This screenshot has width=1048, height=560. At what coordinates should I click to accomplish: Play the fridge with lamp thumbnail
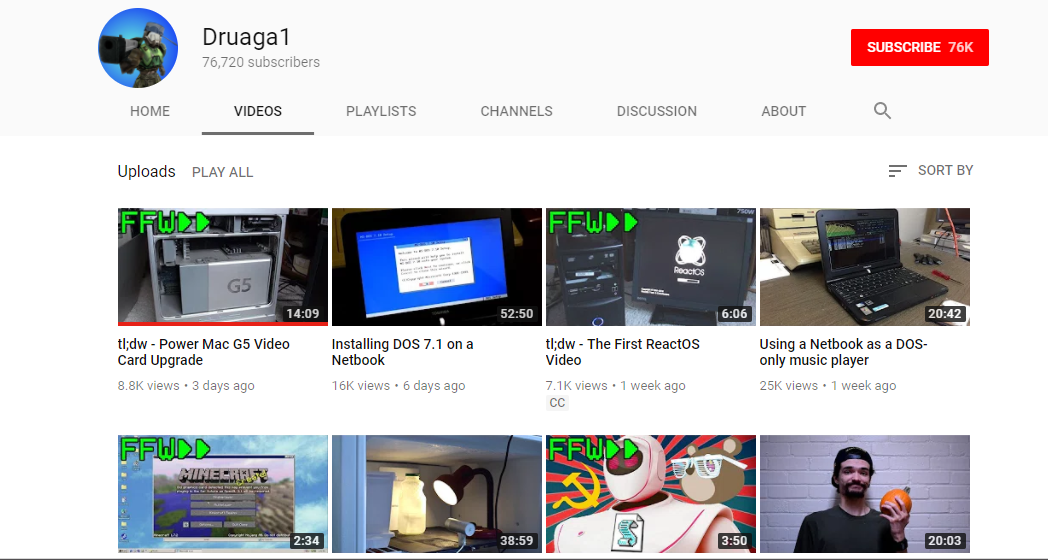(x=436, y=494)
